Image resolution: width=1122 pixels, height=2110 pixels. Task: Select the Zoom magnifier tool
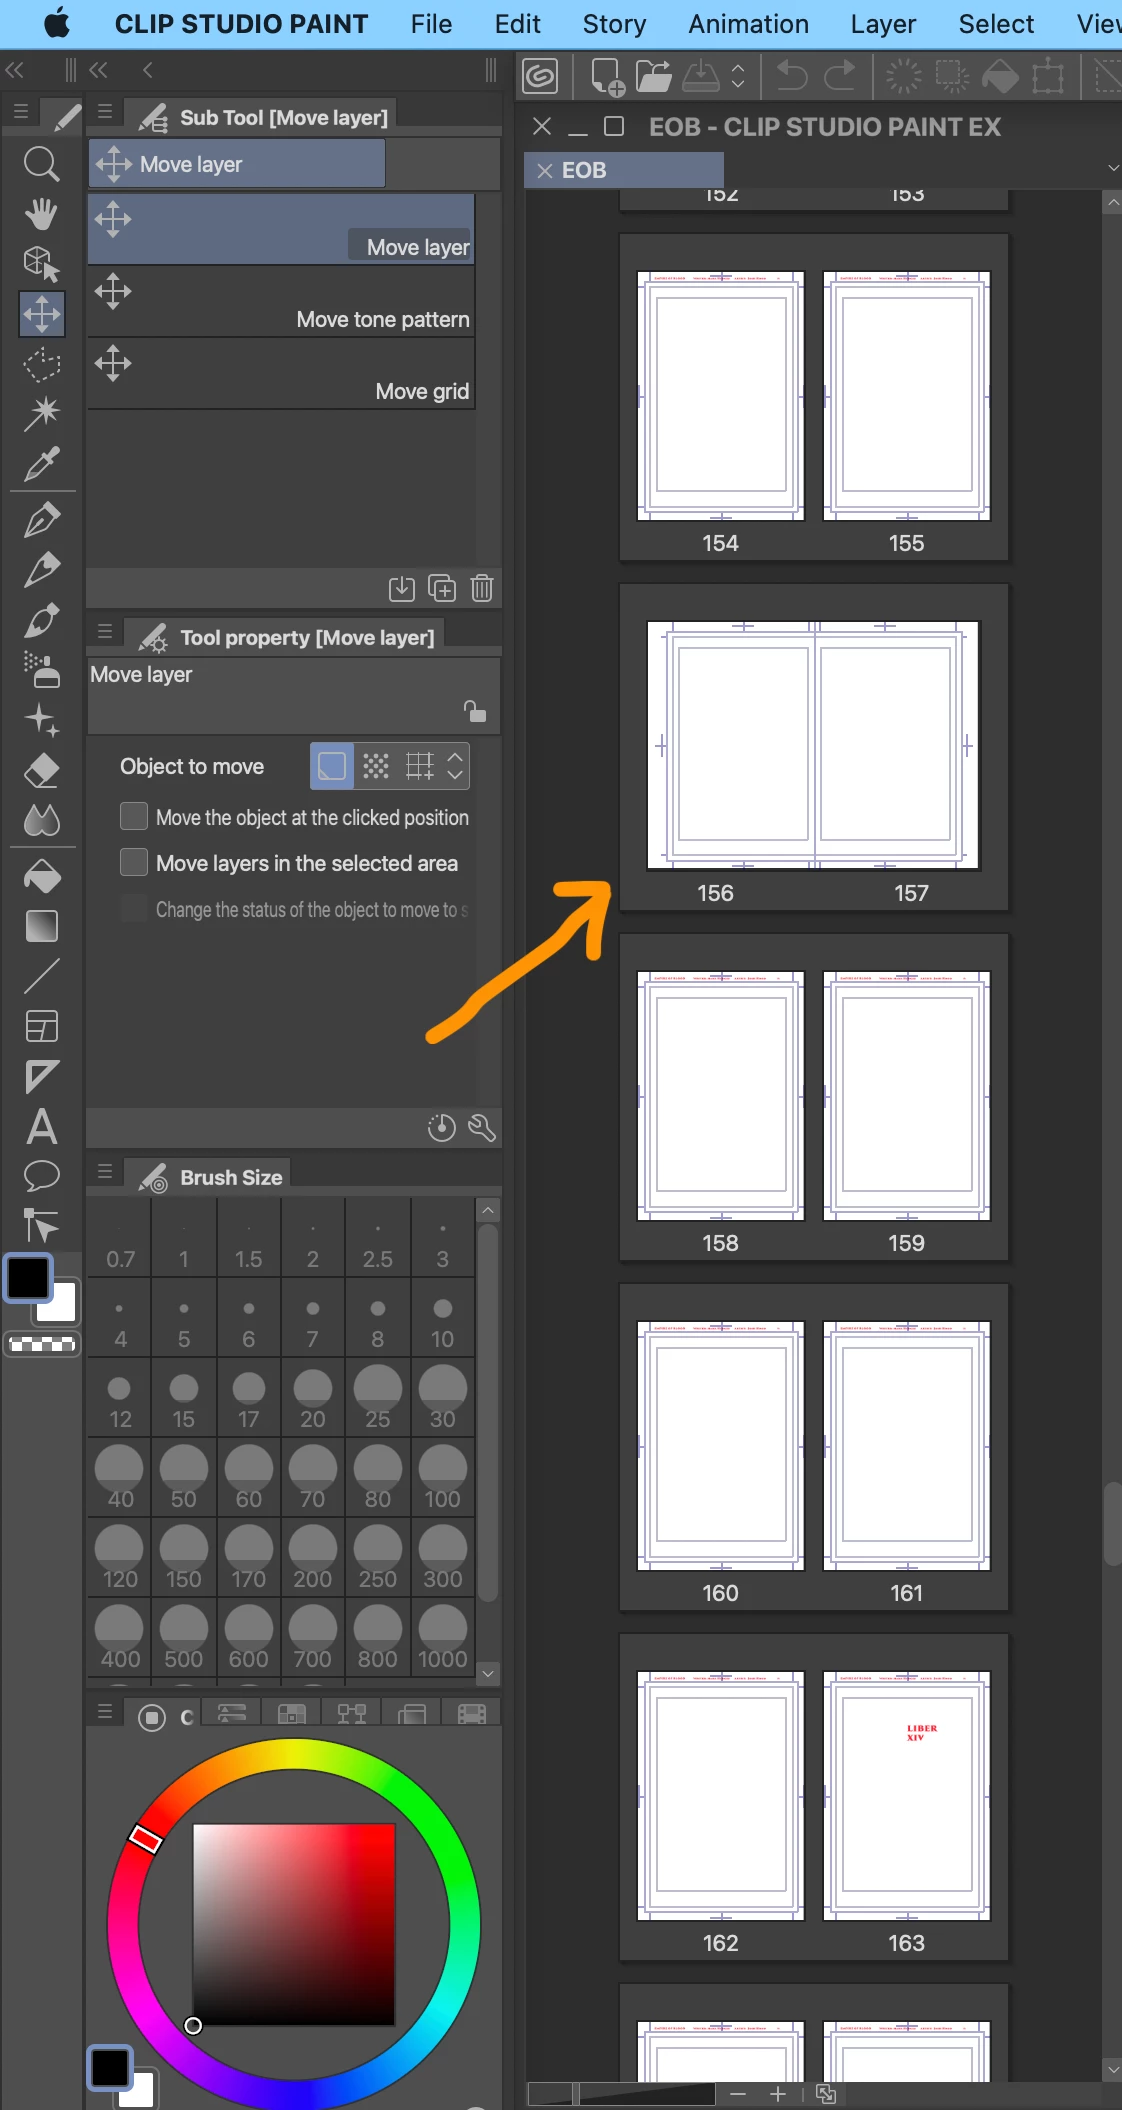(x=41, y=163)
